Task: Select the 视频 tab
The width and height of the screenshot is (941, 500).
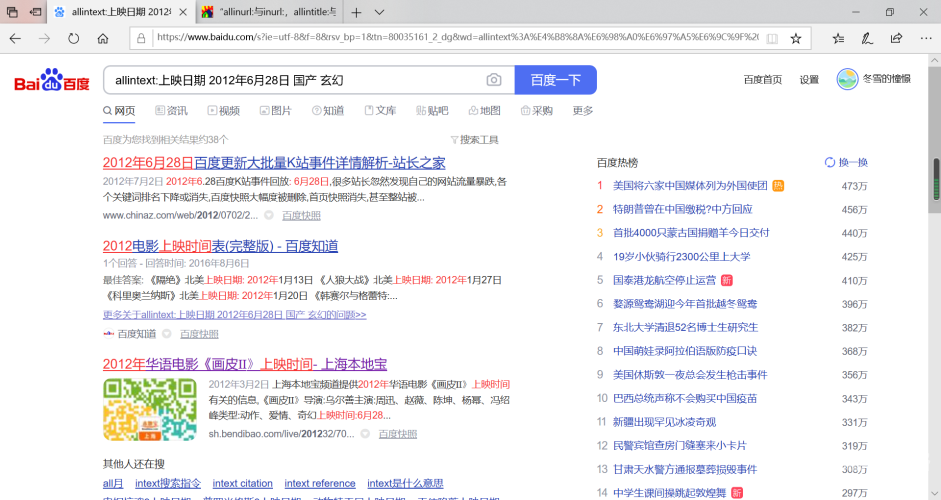Action: (224, 110)
